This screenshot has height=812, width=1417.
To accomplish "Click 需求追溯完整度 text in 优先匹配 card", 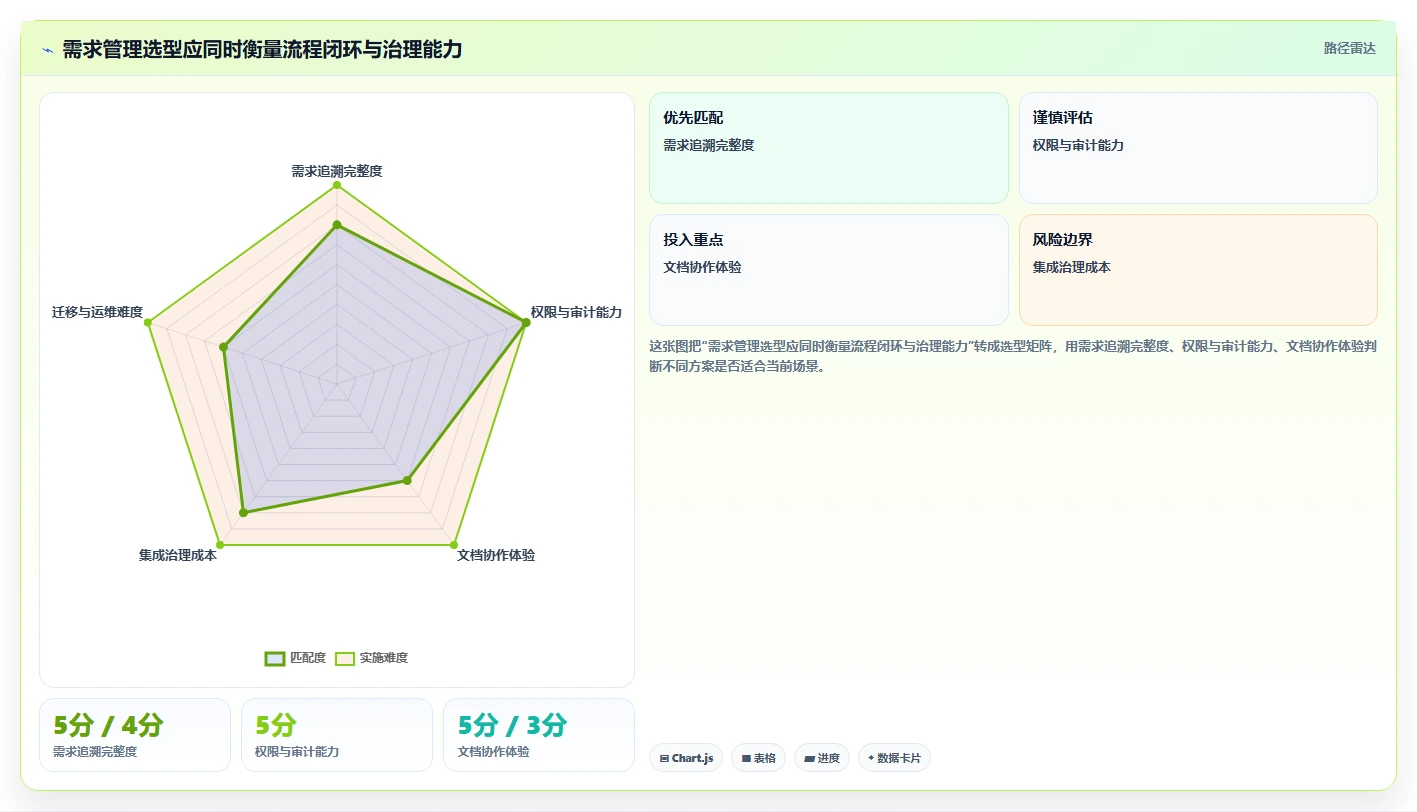I will tap(709, 145).
